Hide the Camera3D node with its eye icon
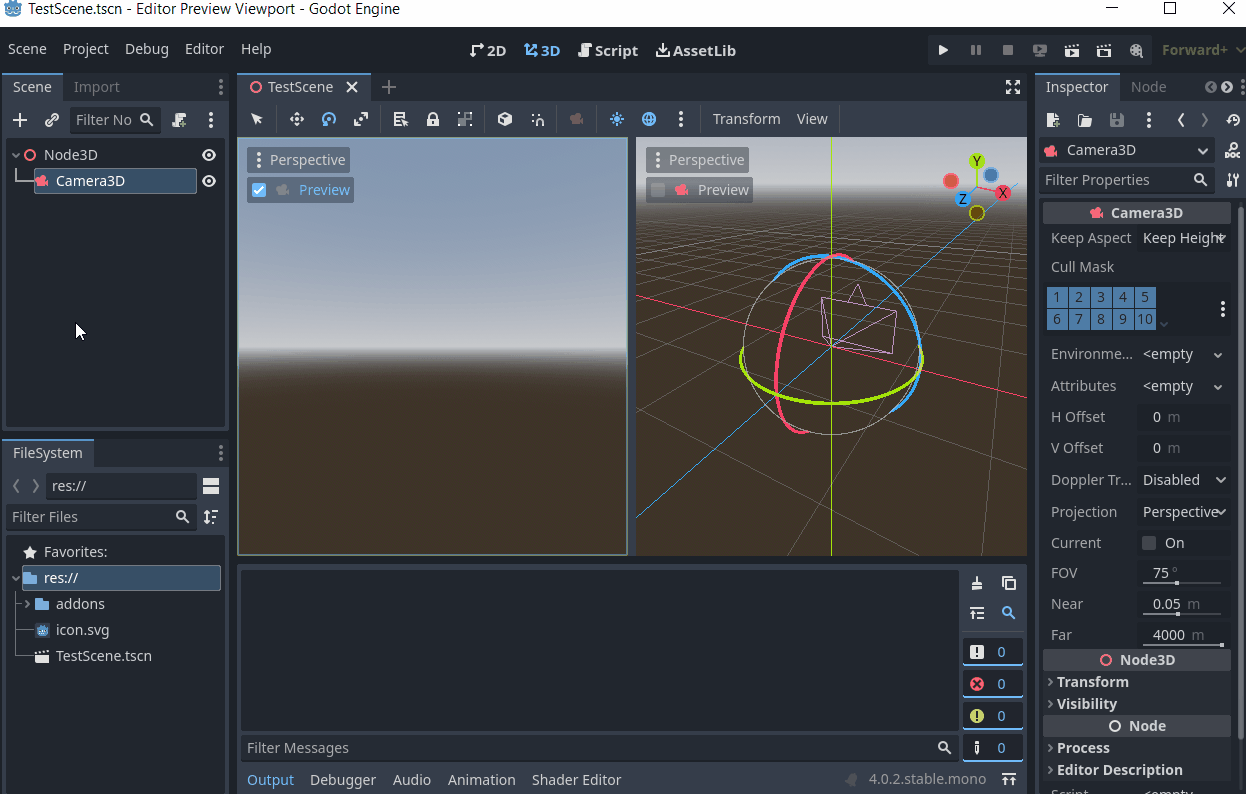Image resolution: width=1246 pixels, height=794 pixels. coord(208,181)
